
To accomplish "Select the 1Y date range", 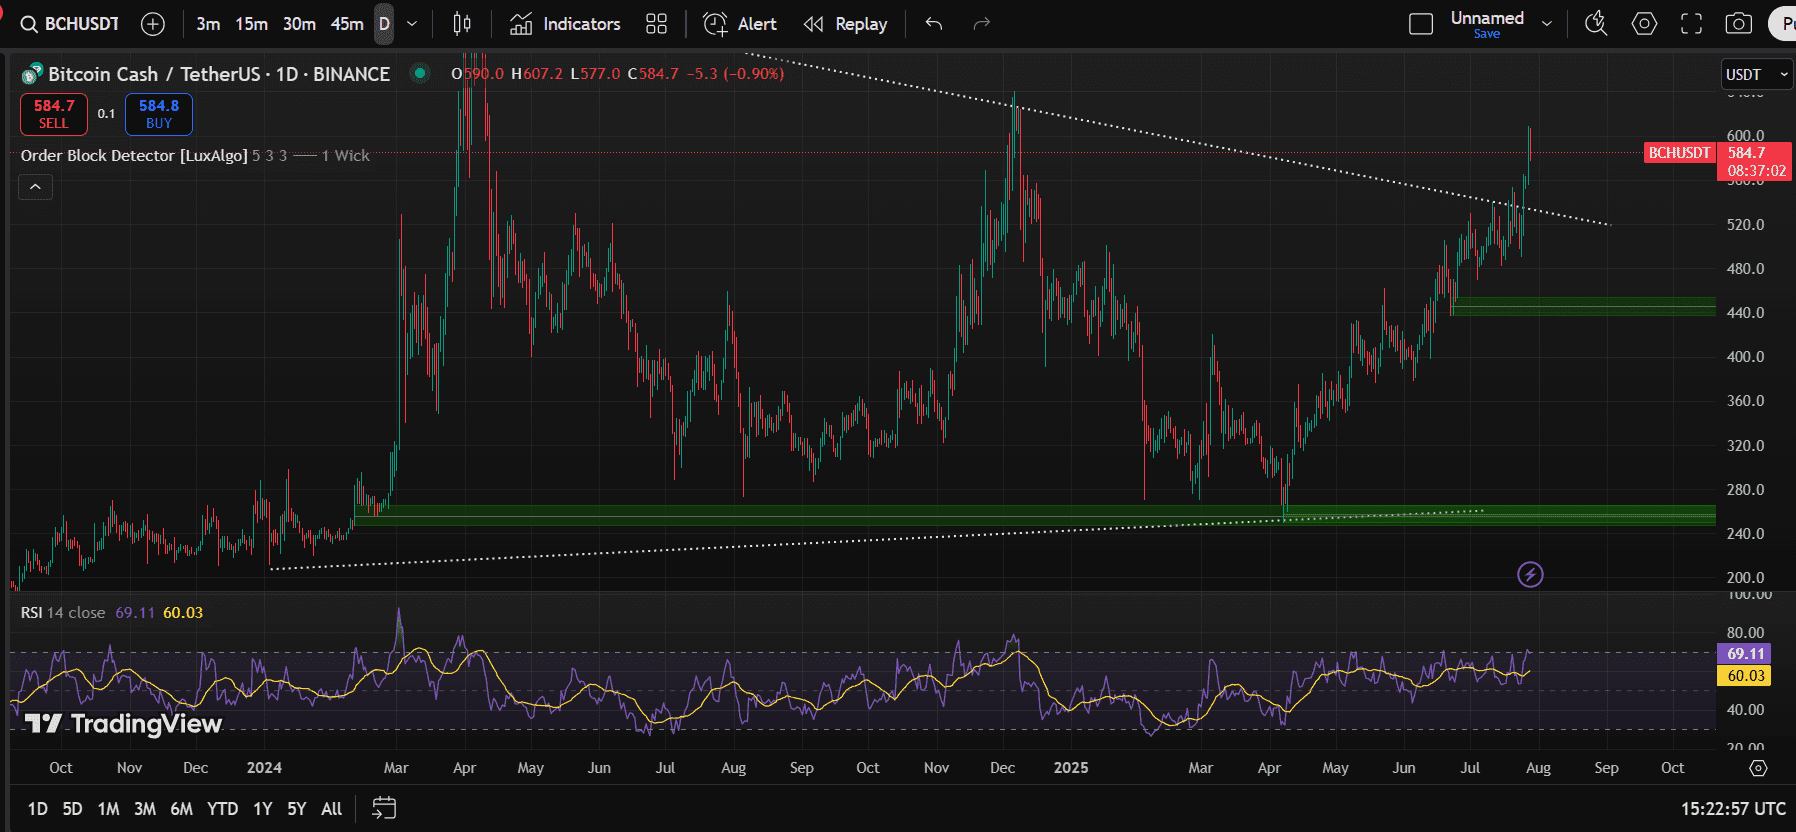I will click(262, 809).
